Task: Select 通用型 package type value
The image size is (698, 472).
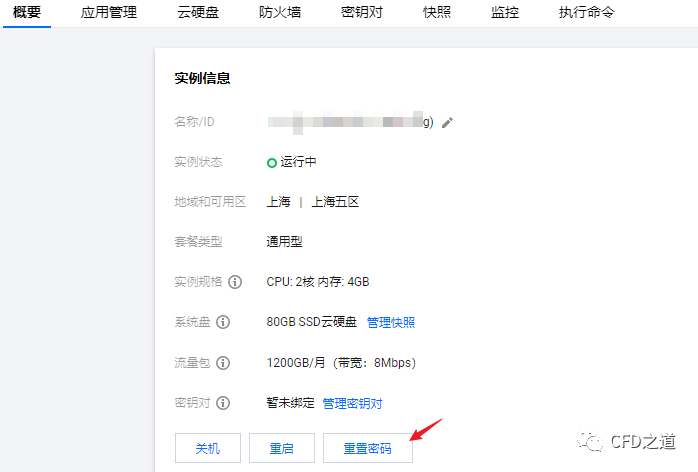Action: [x=284, y=242]
